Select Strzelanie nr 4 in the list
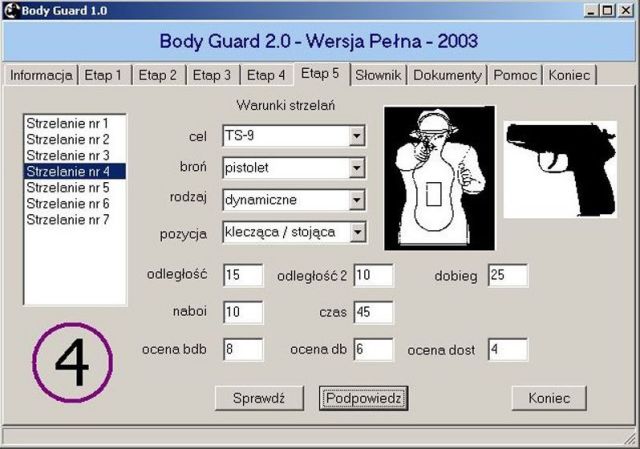The image size is (640, 449). [x=75, y=171]
